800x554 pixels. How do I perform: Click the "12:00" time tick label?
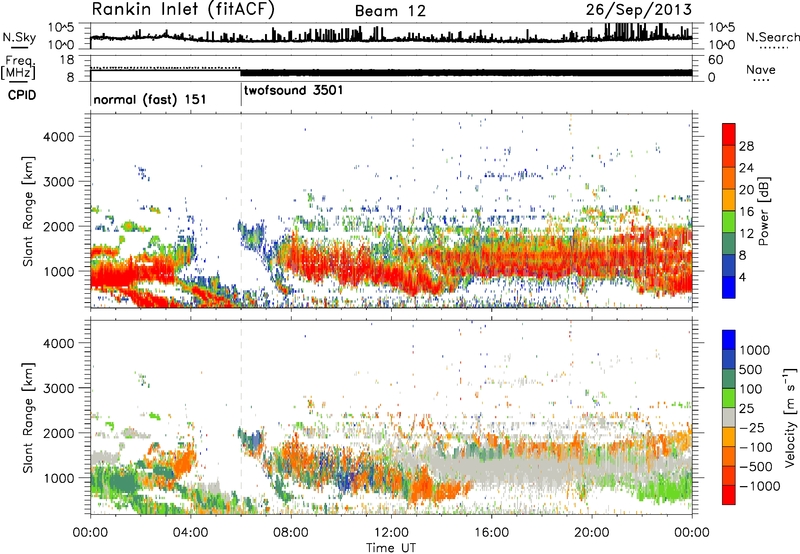(391, 533)
